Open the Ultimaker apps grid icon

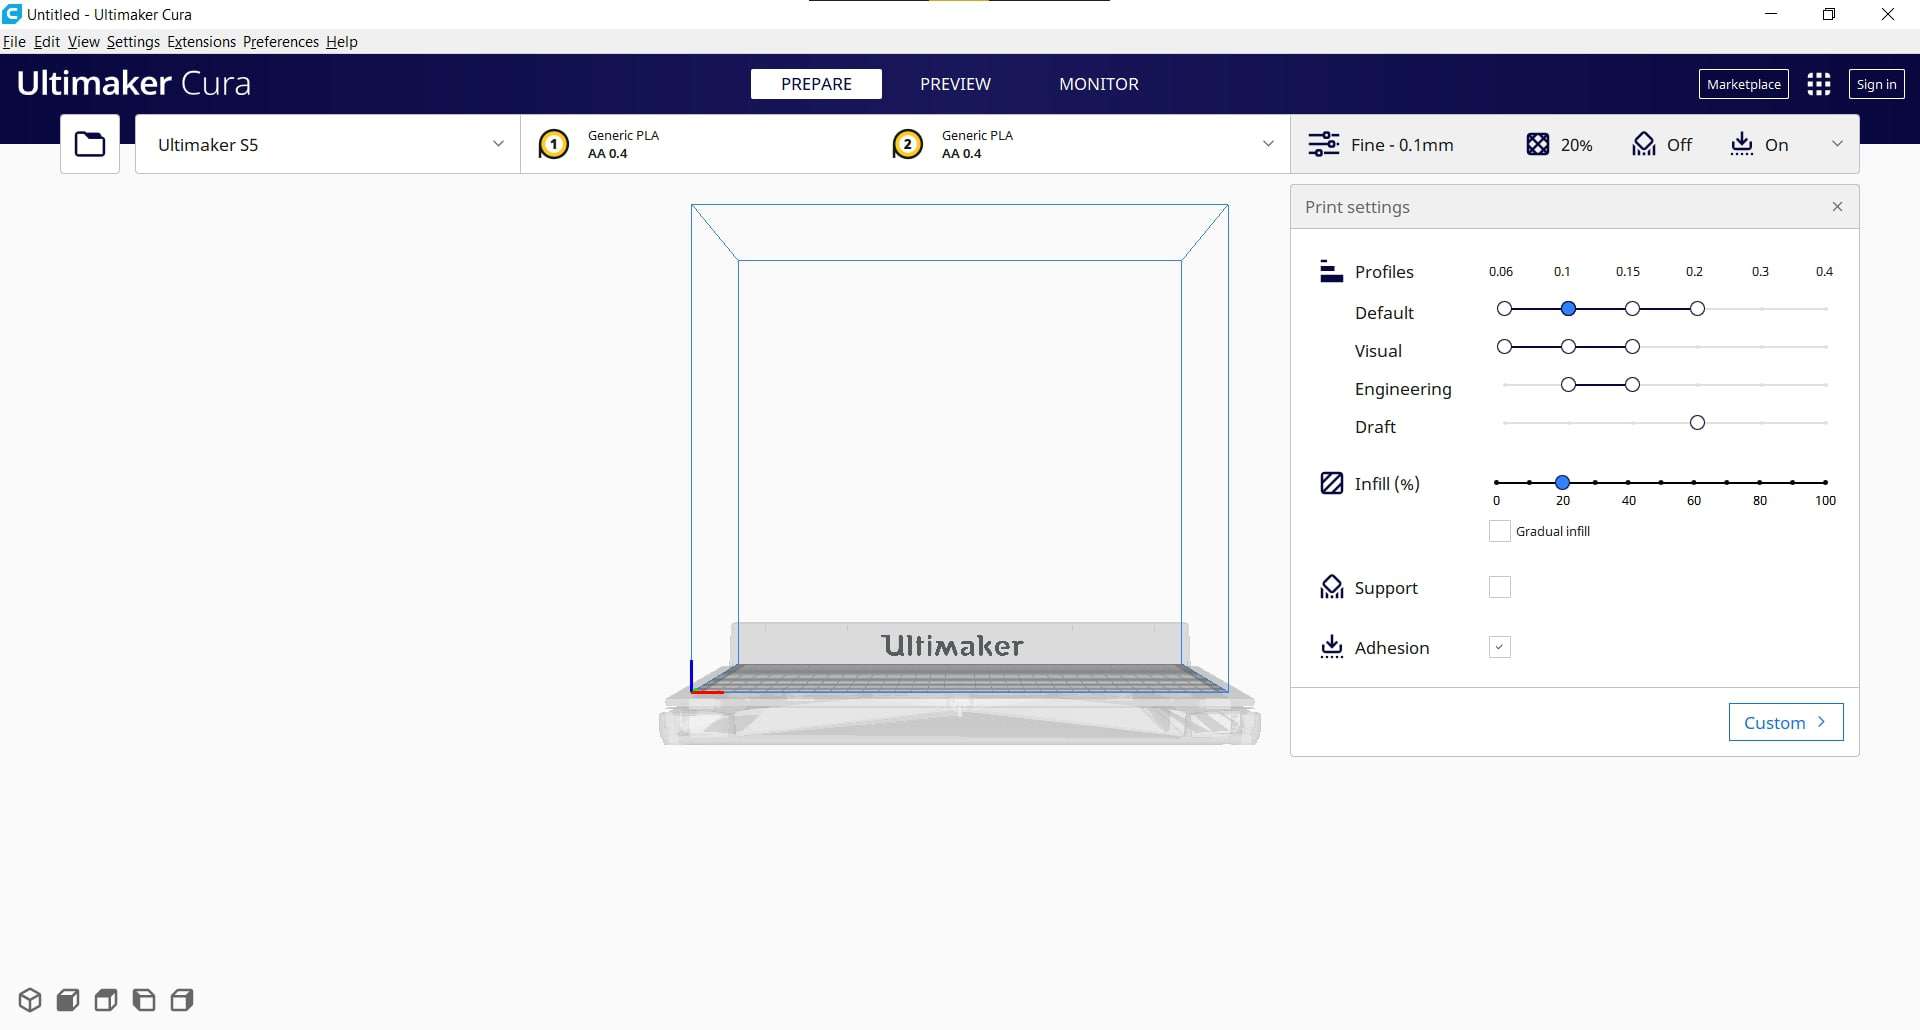[1819, 84]
